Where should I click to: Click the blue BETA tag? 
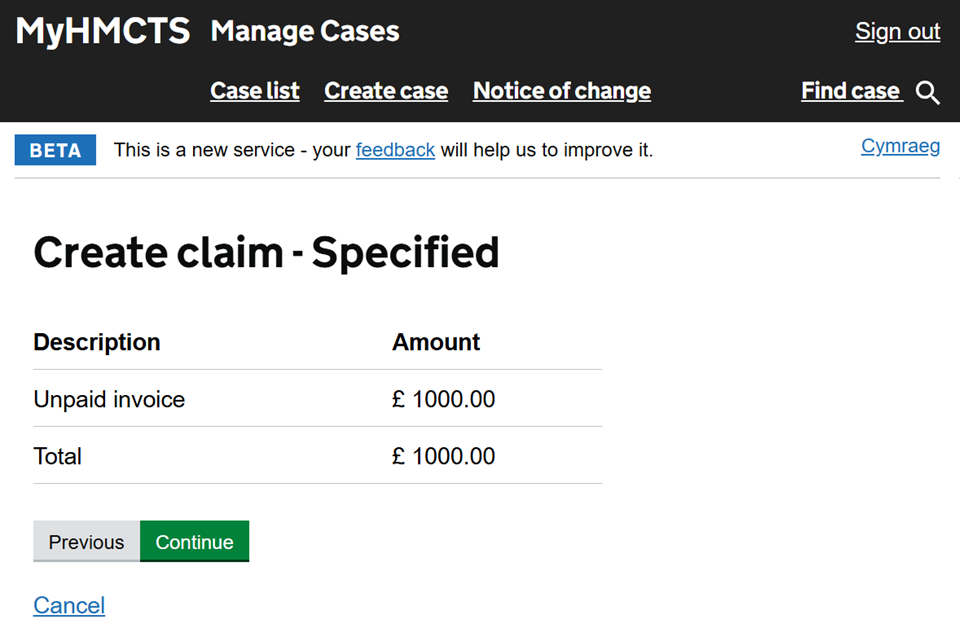coord(55,150)
